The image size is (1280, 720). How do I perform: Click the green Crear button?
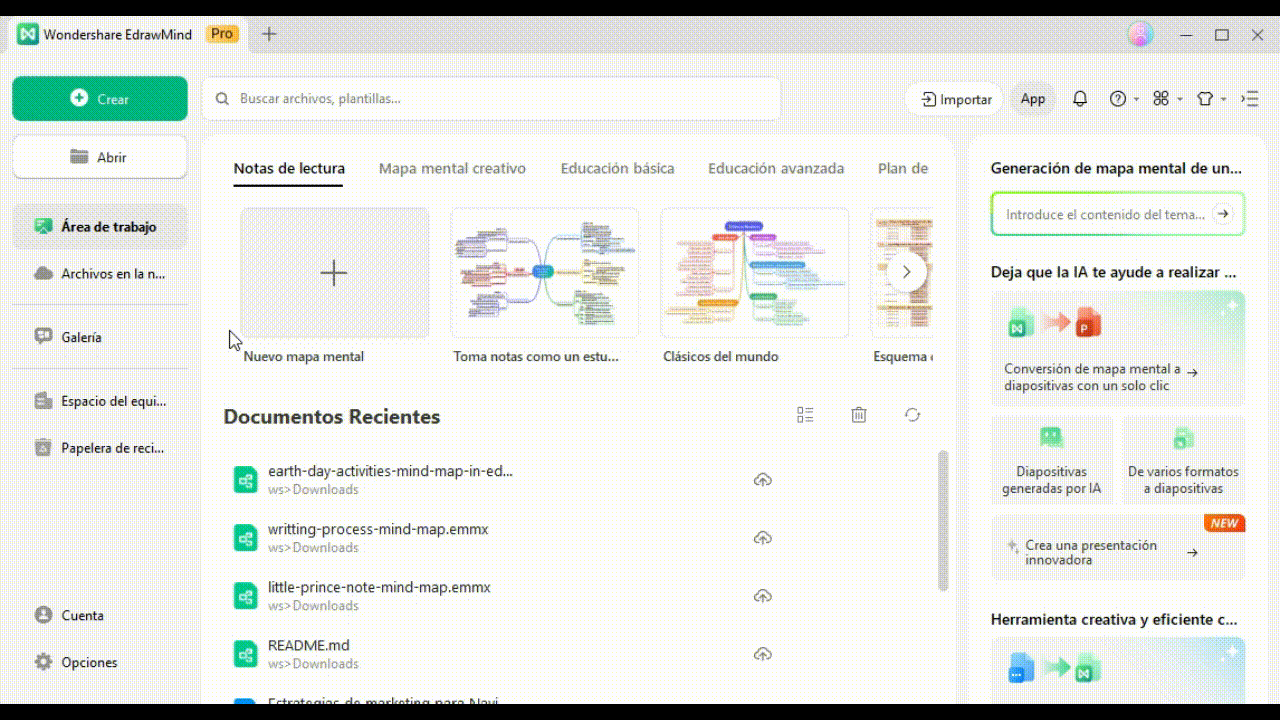pyautogui.click(x=100, y=99)
